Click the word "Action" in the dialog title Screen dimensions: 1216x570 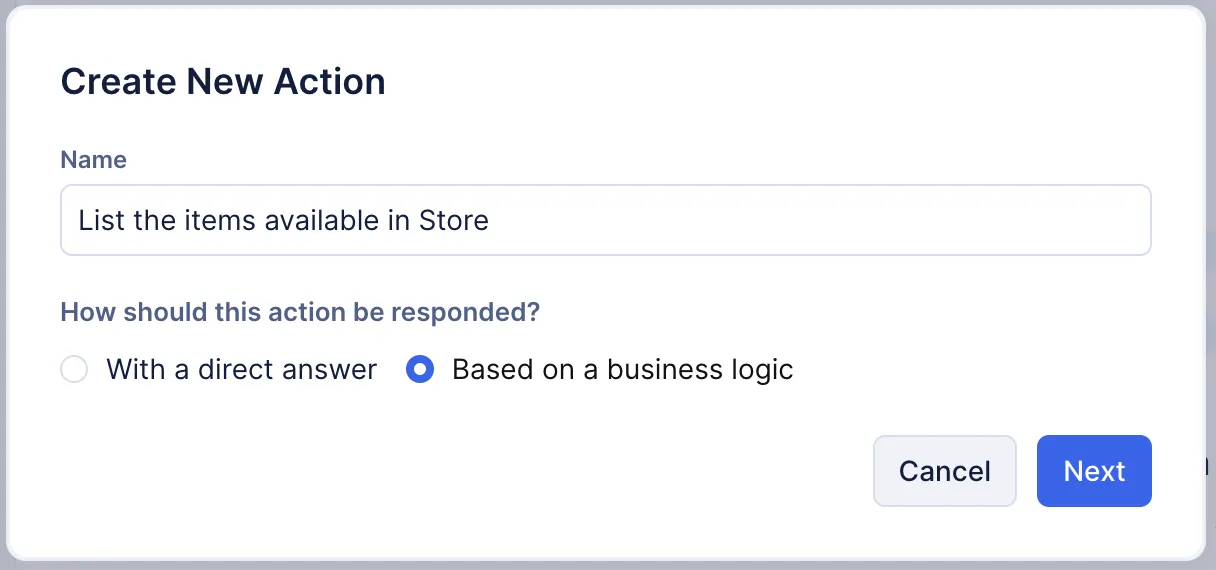pos(327,81)
